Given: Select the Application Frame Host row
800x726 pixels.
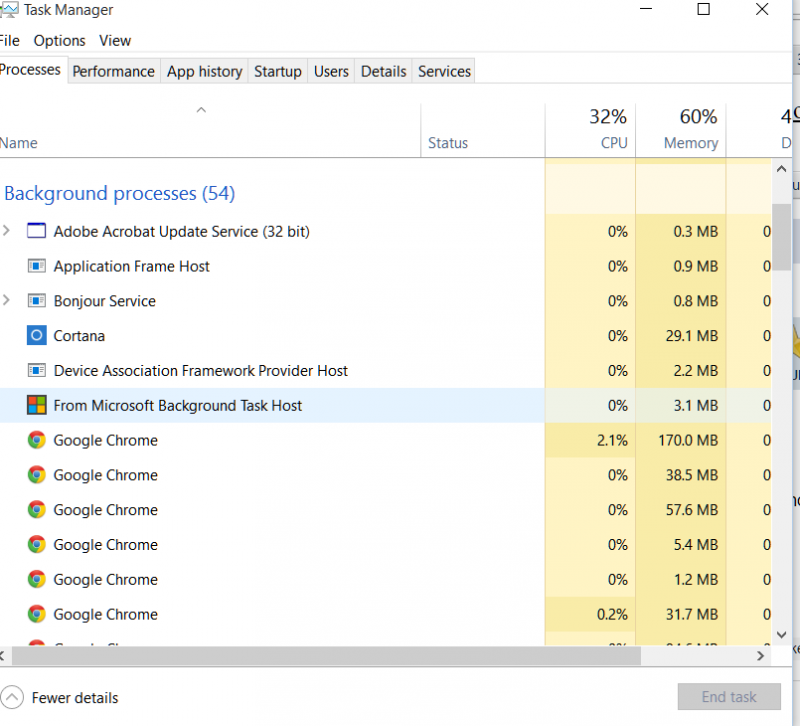Looking at the screenshot, I should pyautogui.click(x=386, y=266).
